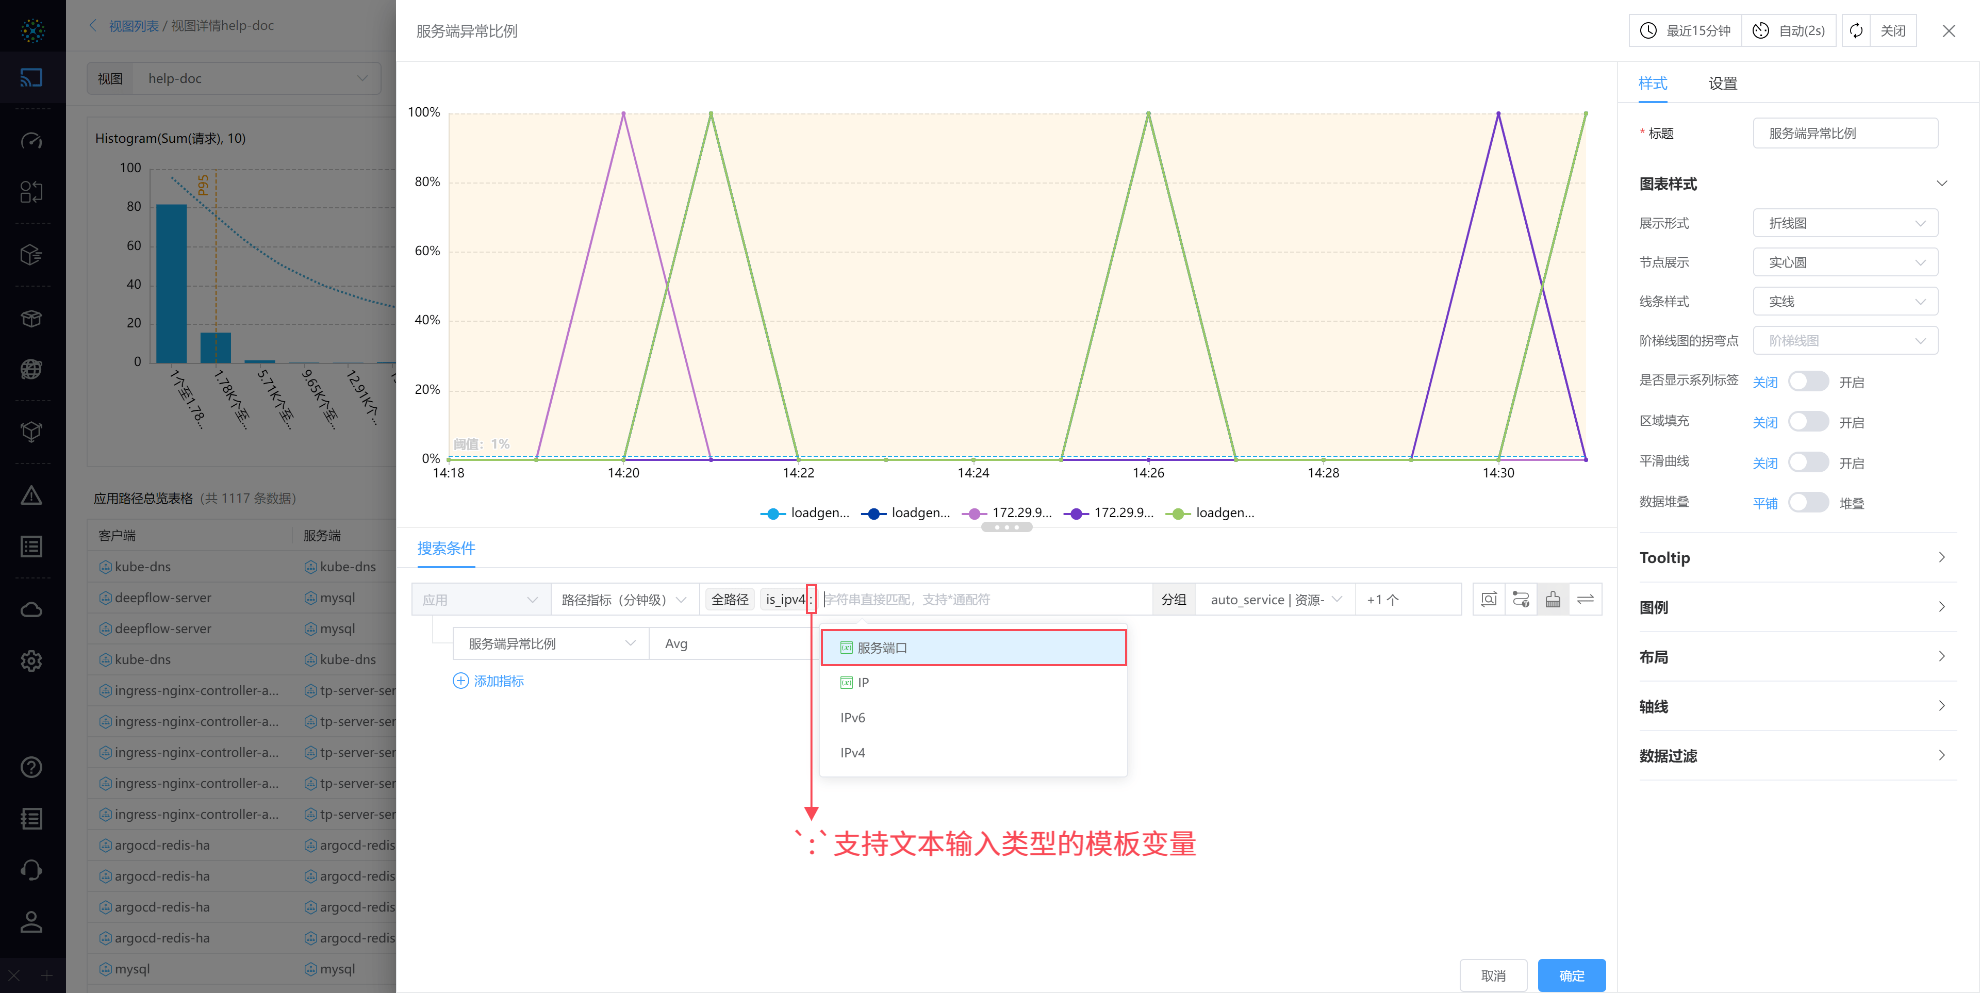Open the Avg aggregation dropdown
This screenshot has width=1980, height=993.
730,644
